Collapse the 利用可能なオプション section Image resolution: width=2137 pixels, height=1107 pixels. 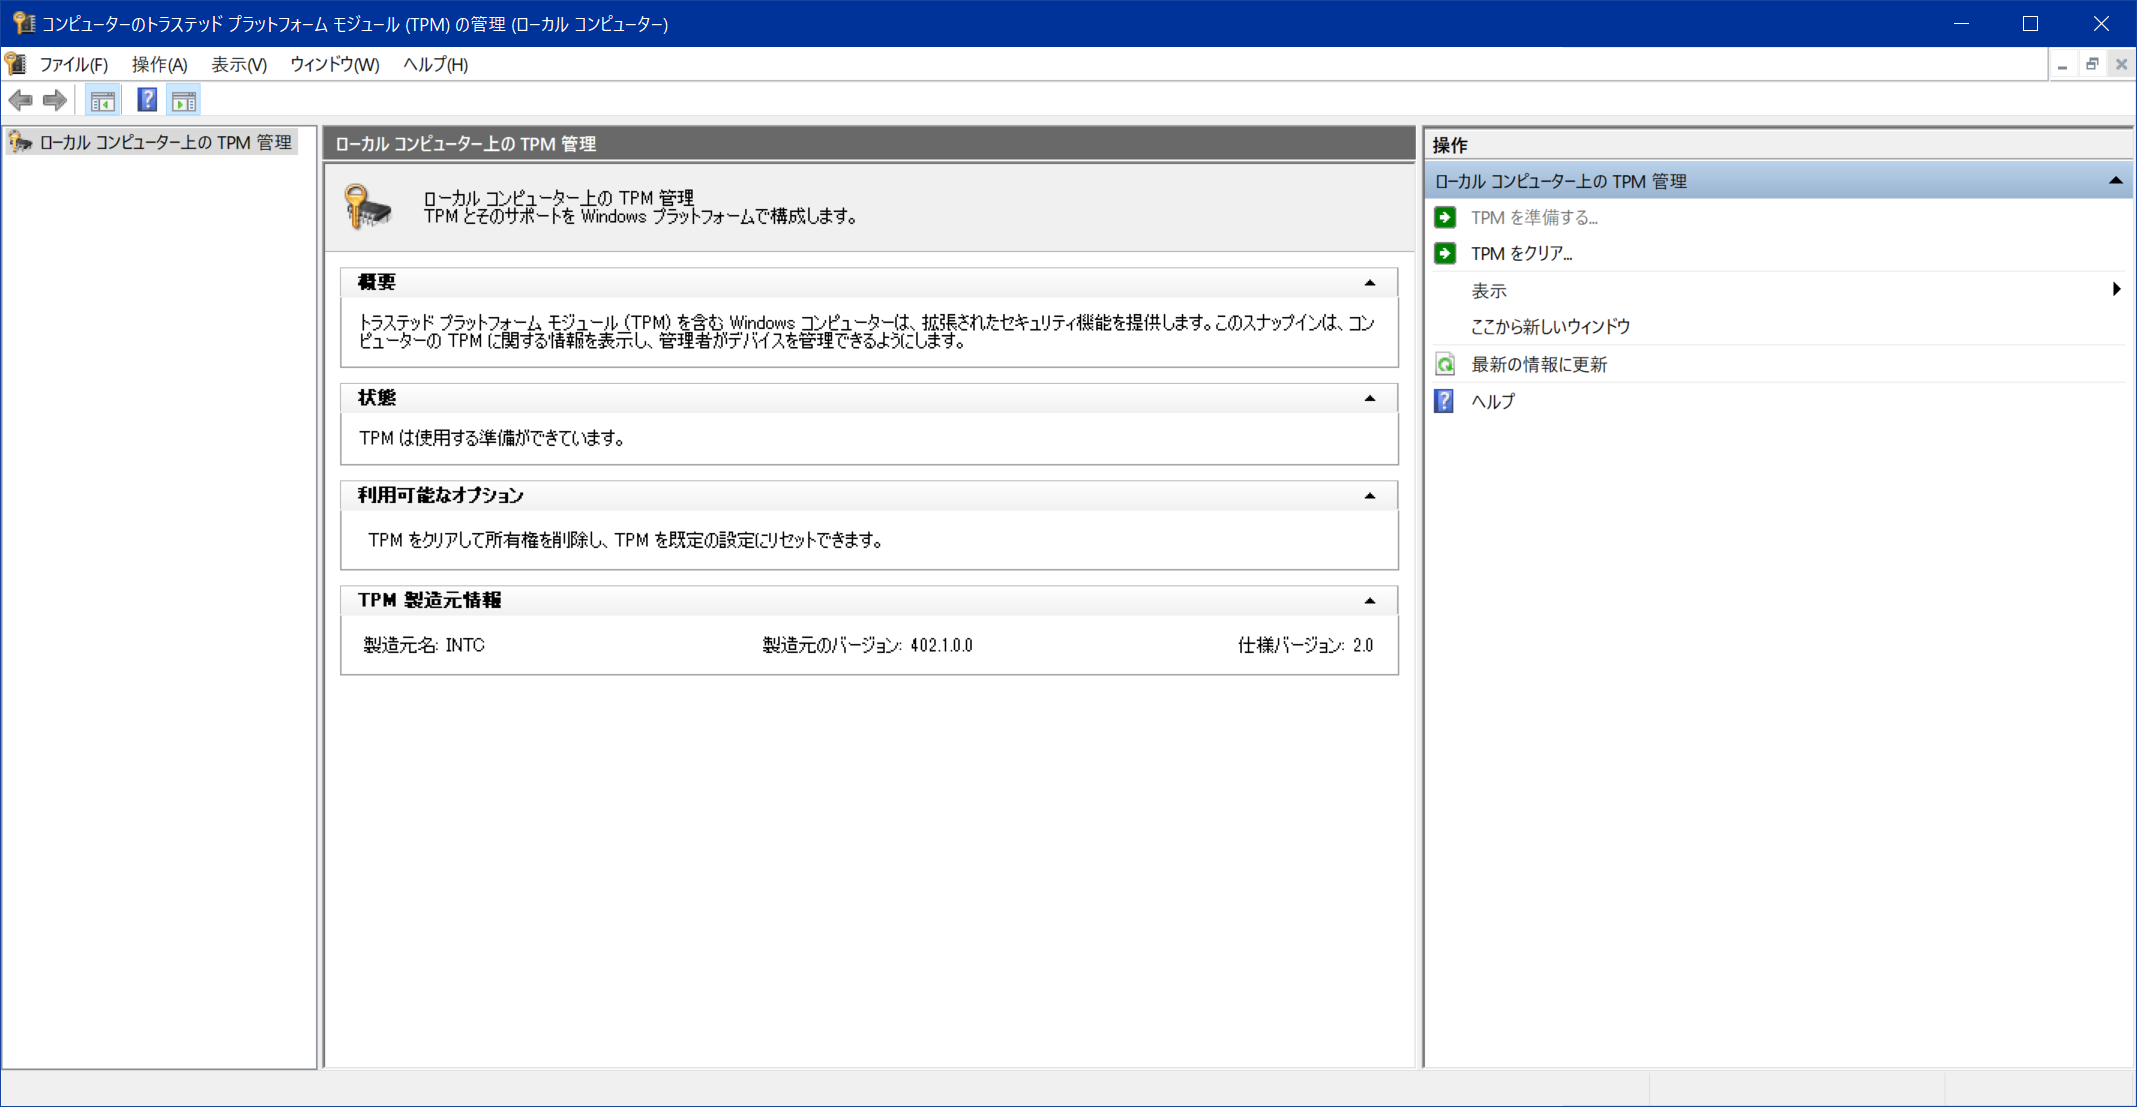point(1370,496)
